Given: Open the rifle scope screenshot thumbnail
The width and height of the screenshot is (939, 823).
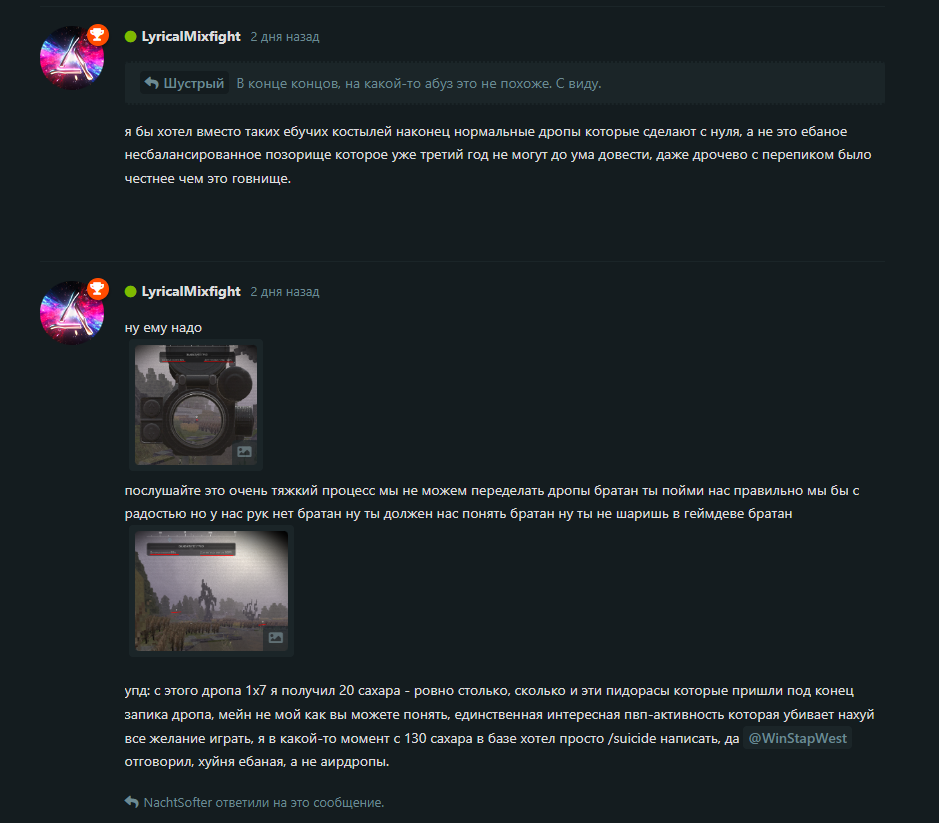Looking at the screenshot, I should pos(196,405).
